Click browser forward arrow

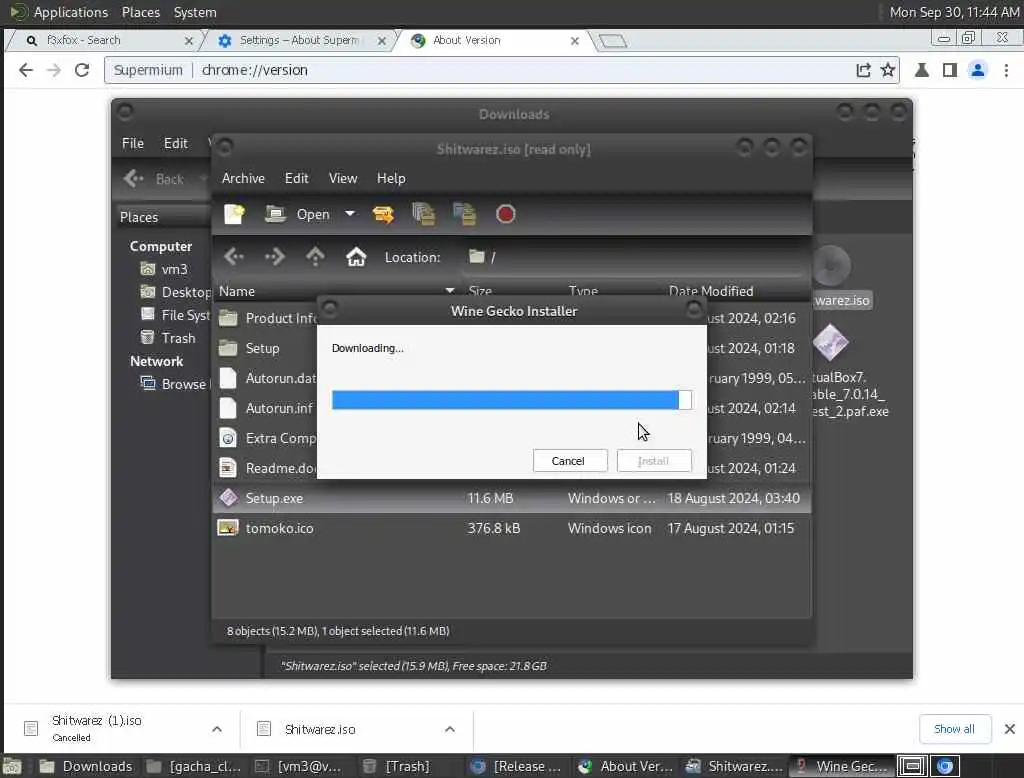click(54, 70)
